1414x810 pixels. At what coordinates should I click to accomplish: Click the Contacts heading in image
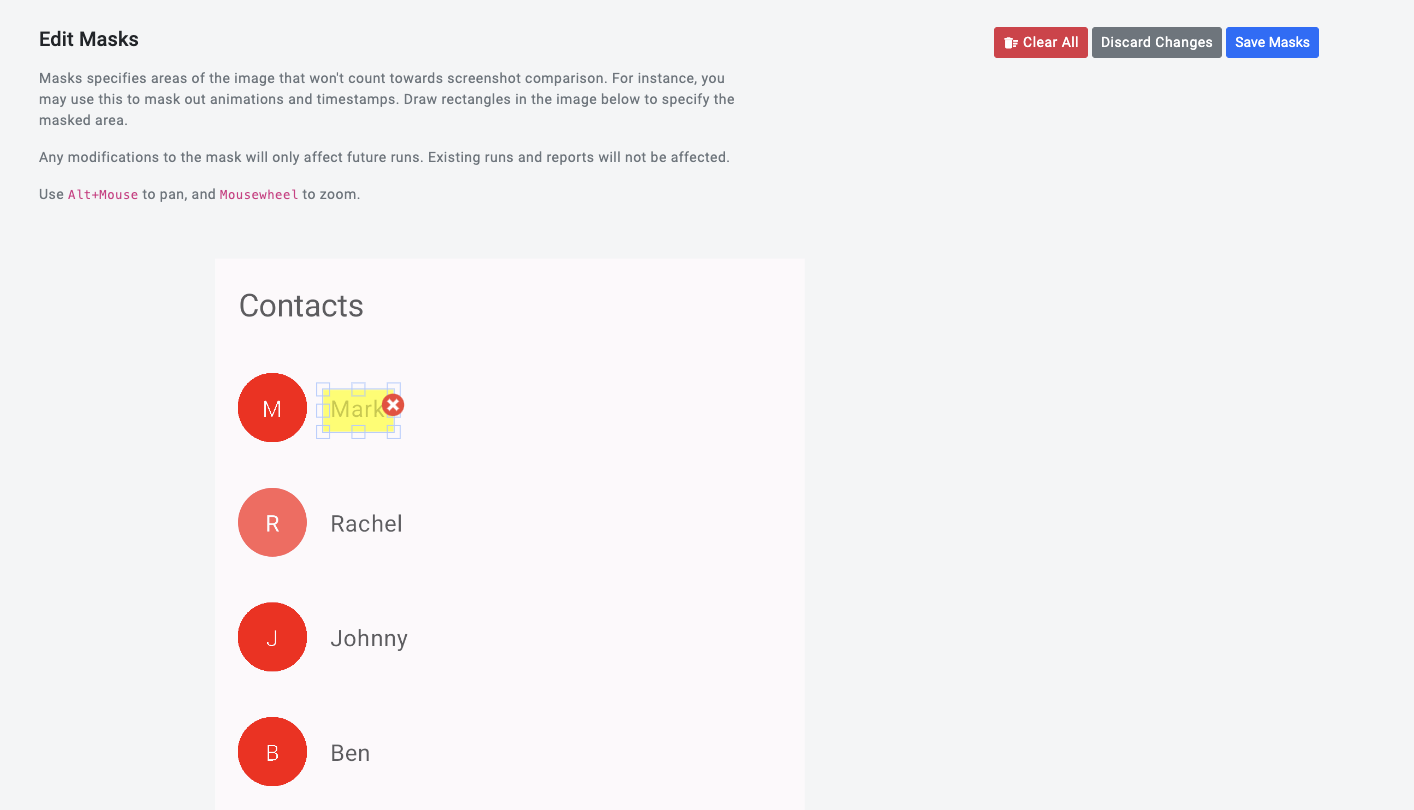pyautogui.click(x=301, y=305)
